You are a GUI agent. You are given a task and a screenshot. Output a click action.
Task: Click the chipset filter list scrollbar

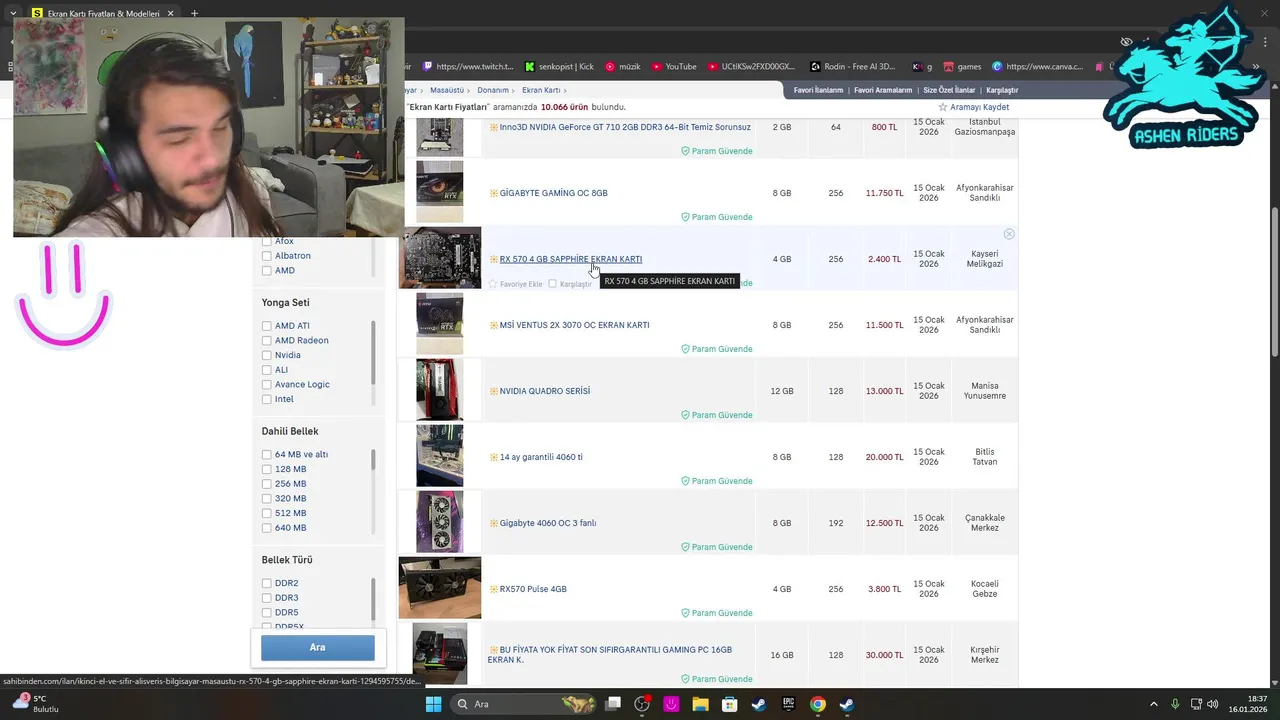(373, 351)
